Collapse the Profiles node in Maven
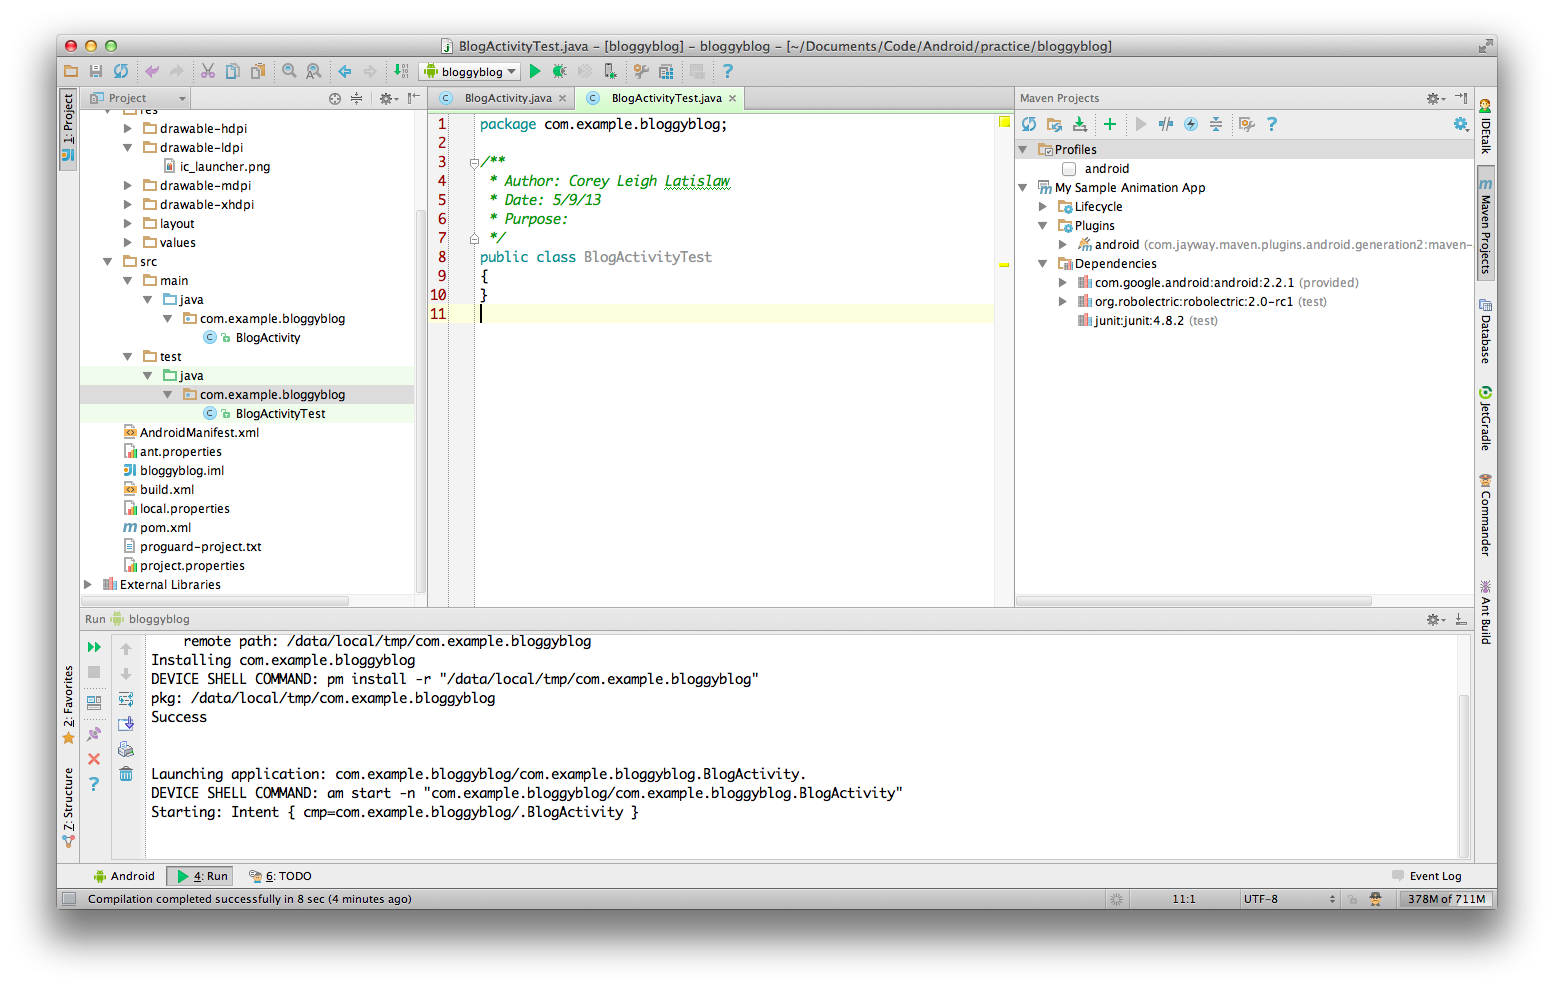 point(1023,149)
